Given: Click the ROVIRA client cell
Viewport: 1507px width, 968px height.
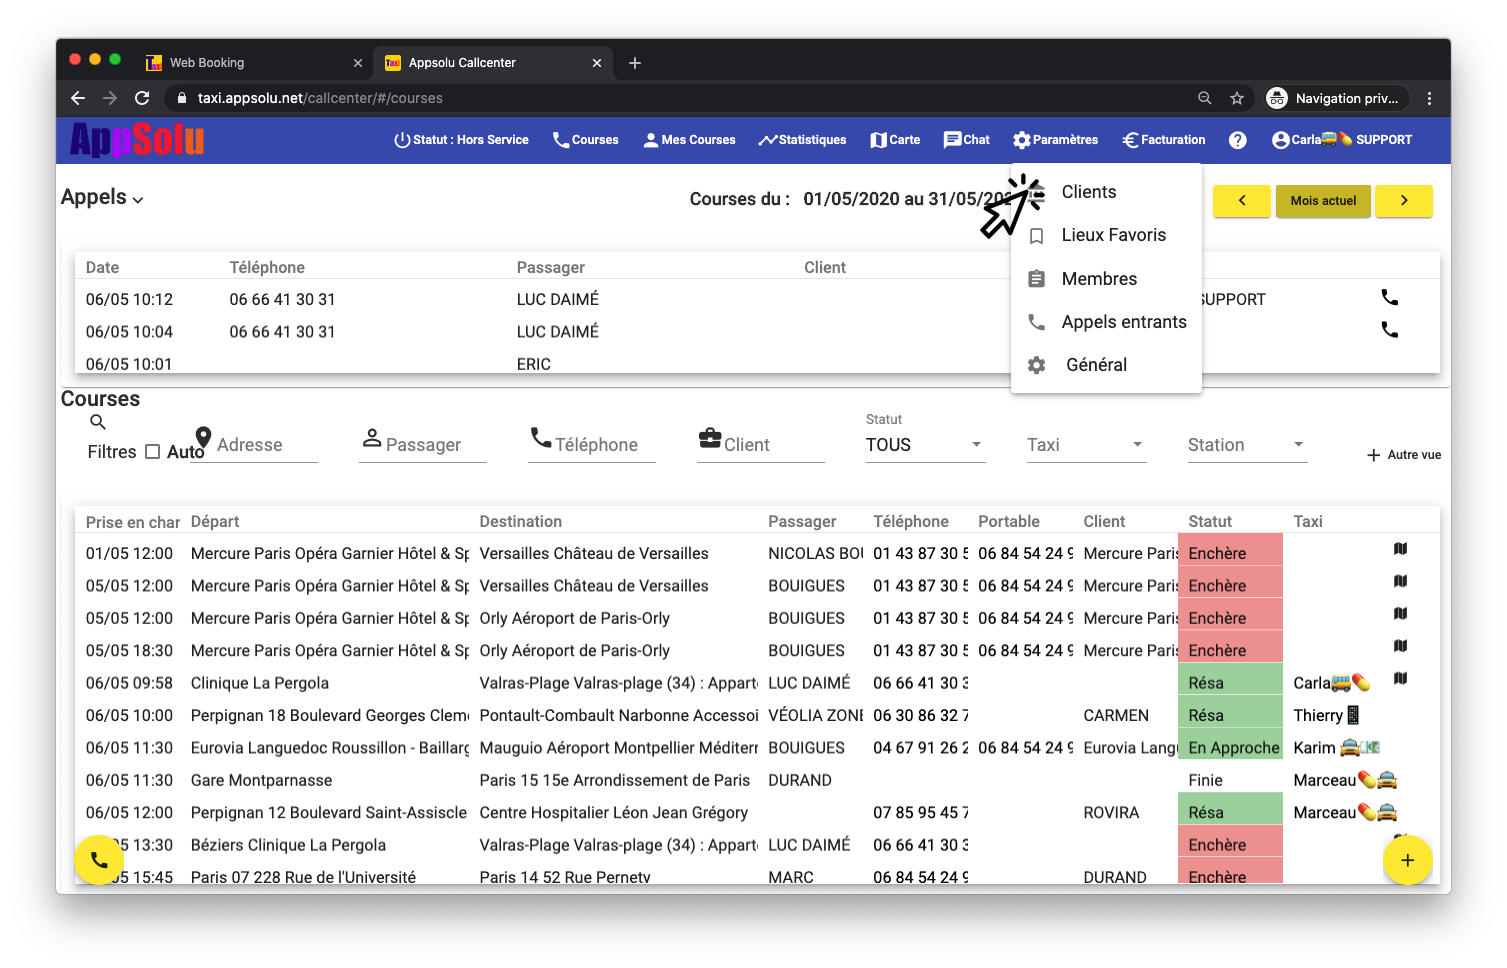Looking at the screenshot, I should [1111, 813].
